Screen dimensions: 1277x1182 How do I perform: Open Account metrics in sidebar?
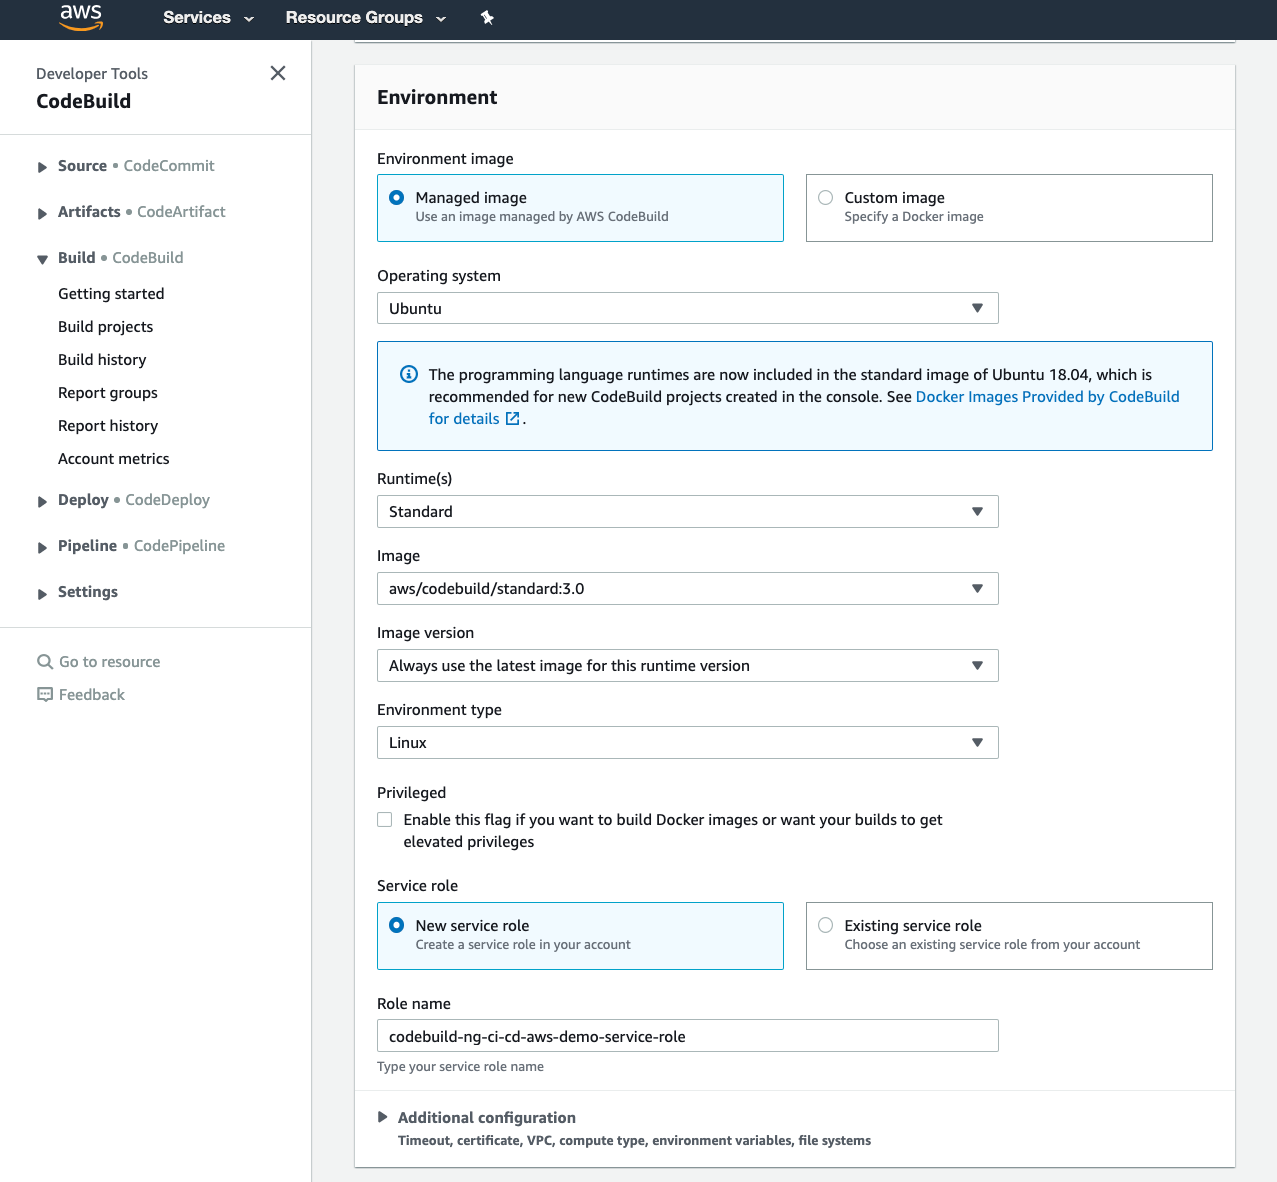[114, 459]
